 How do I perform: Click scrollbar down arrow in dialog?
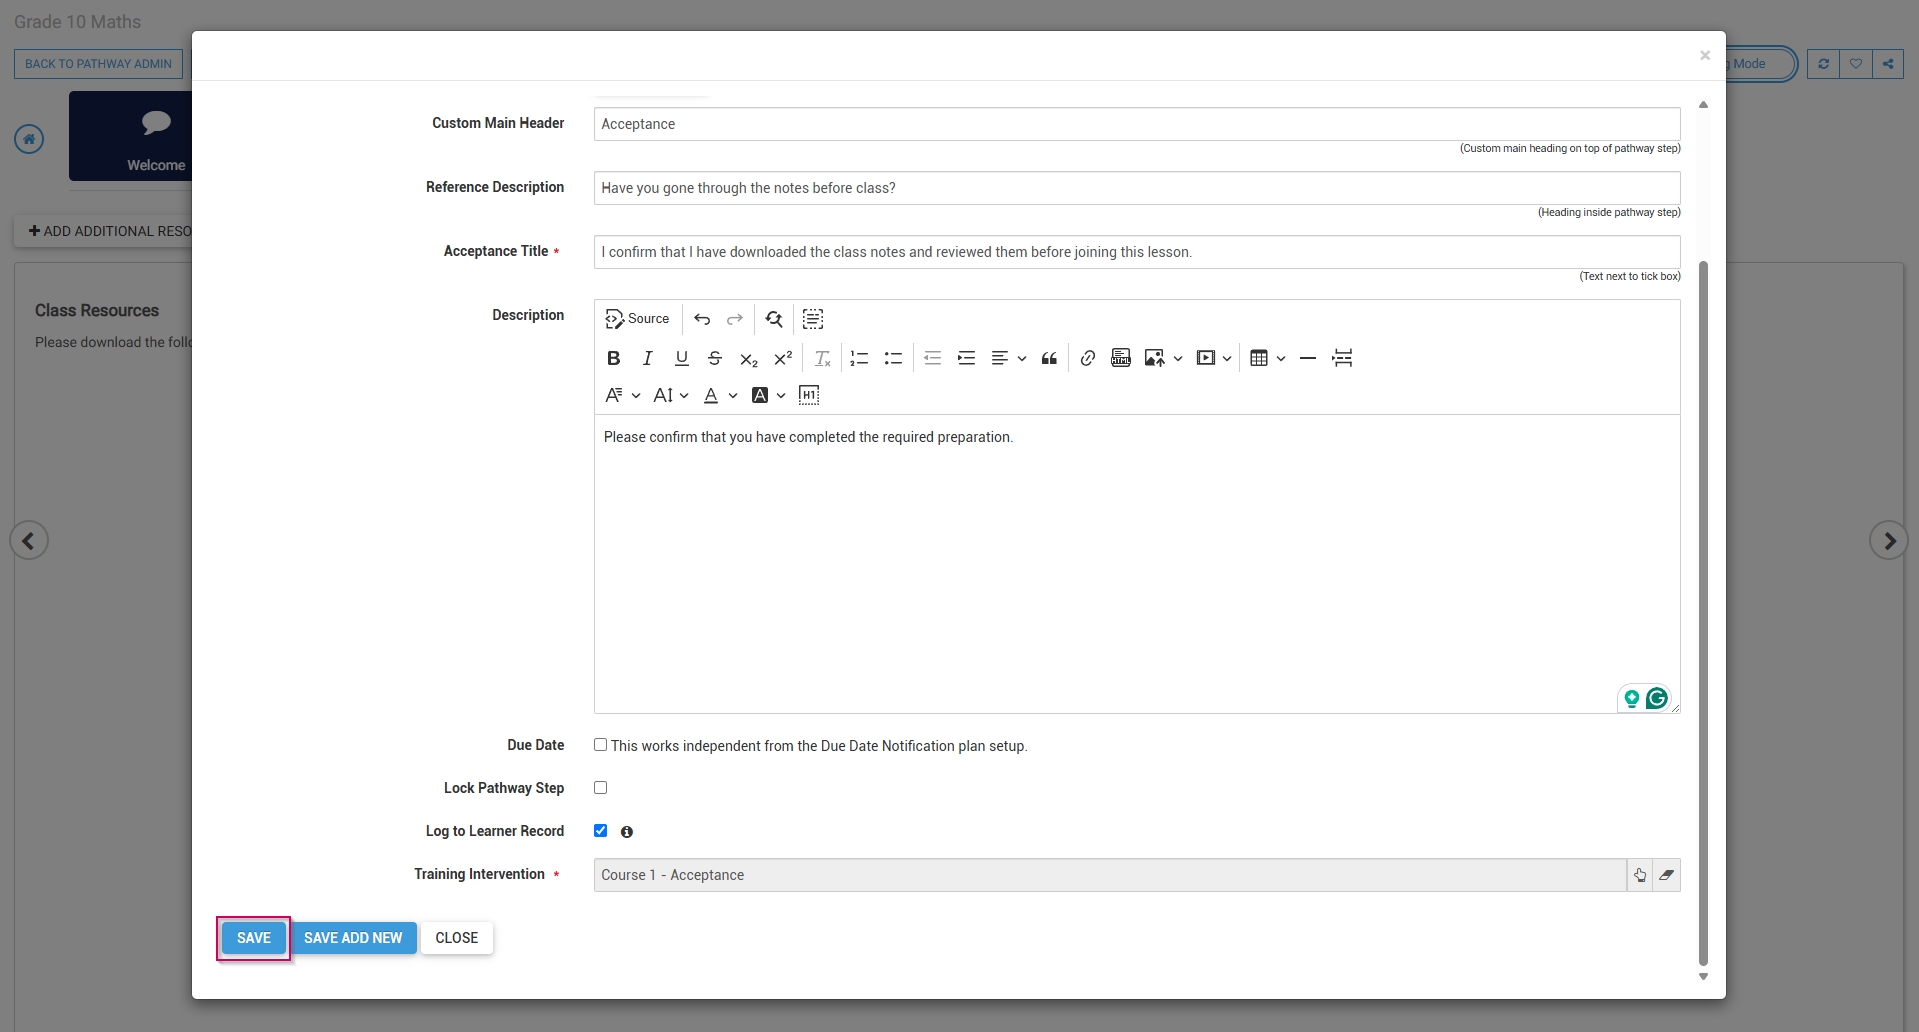tap(1703, 977)
